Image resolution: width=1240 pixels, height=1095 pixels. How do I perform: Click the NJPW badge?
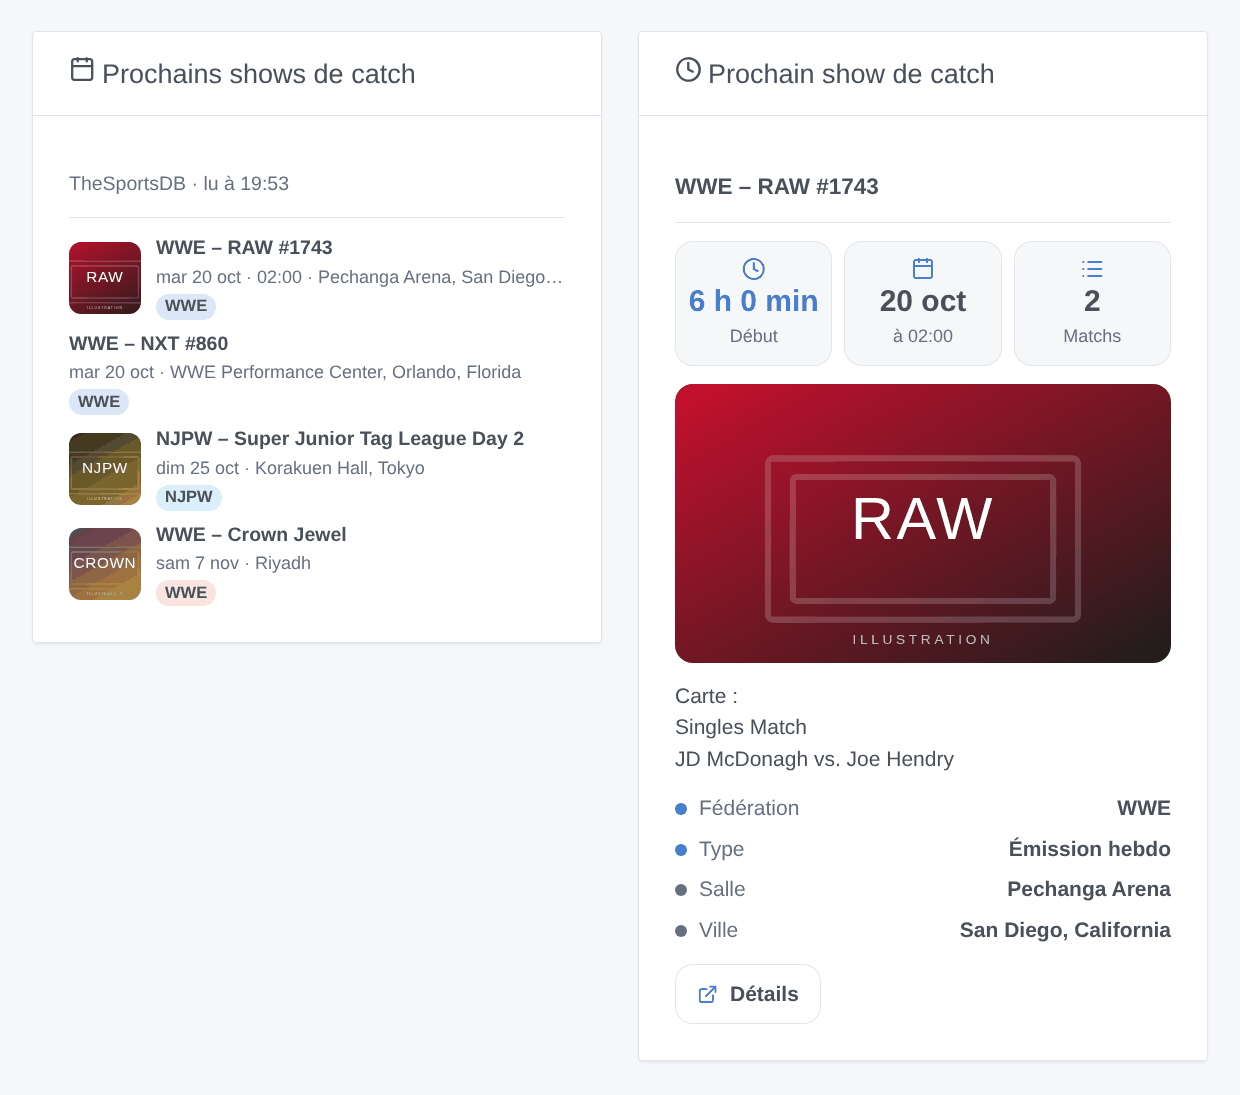[189, 497]
